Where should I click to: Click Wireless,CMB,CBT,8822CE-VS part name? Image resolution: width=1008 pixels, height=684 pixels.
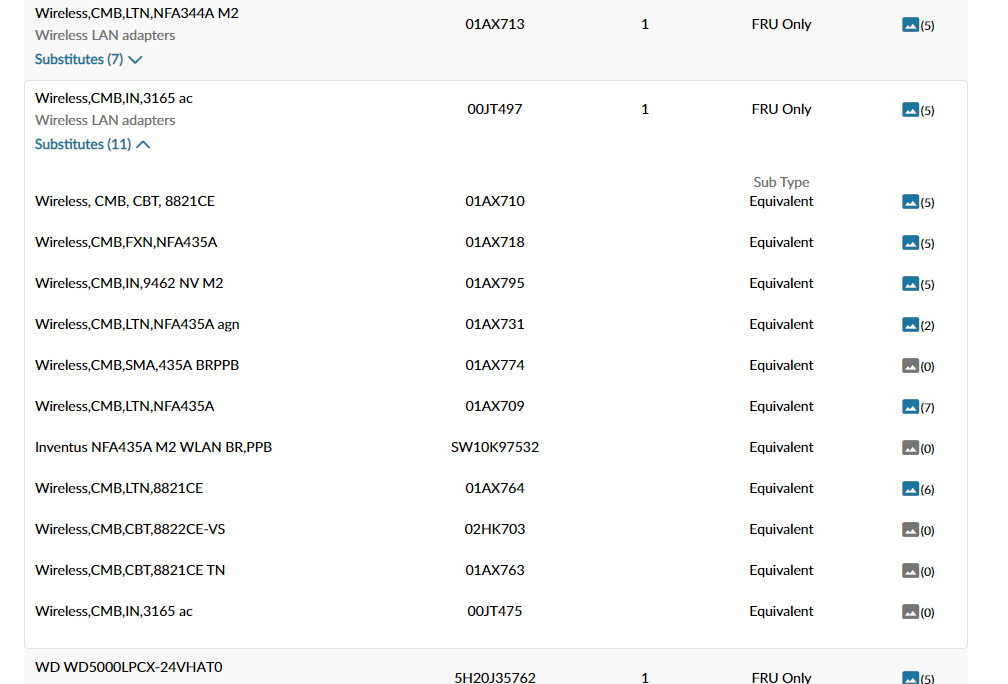click(130, 529)
